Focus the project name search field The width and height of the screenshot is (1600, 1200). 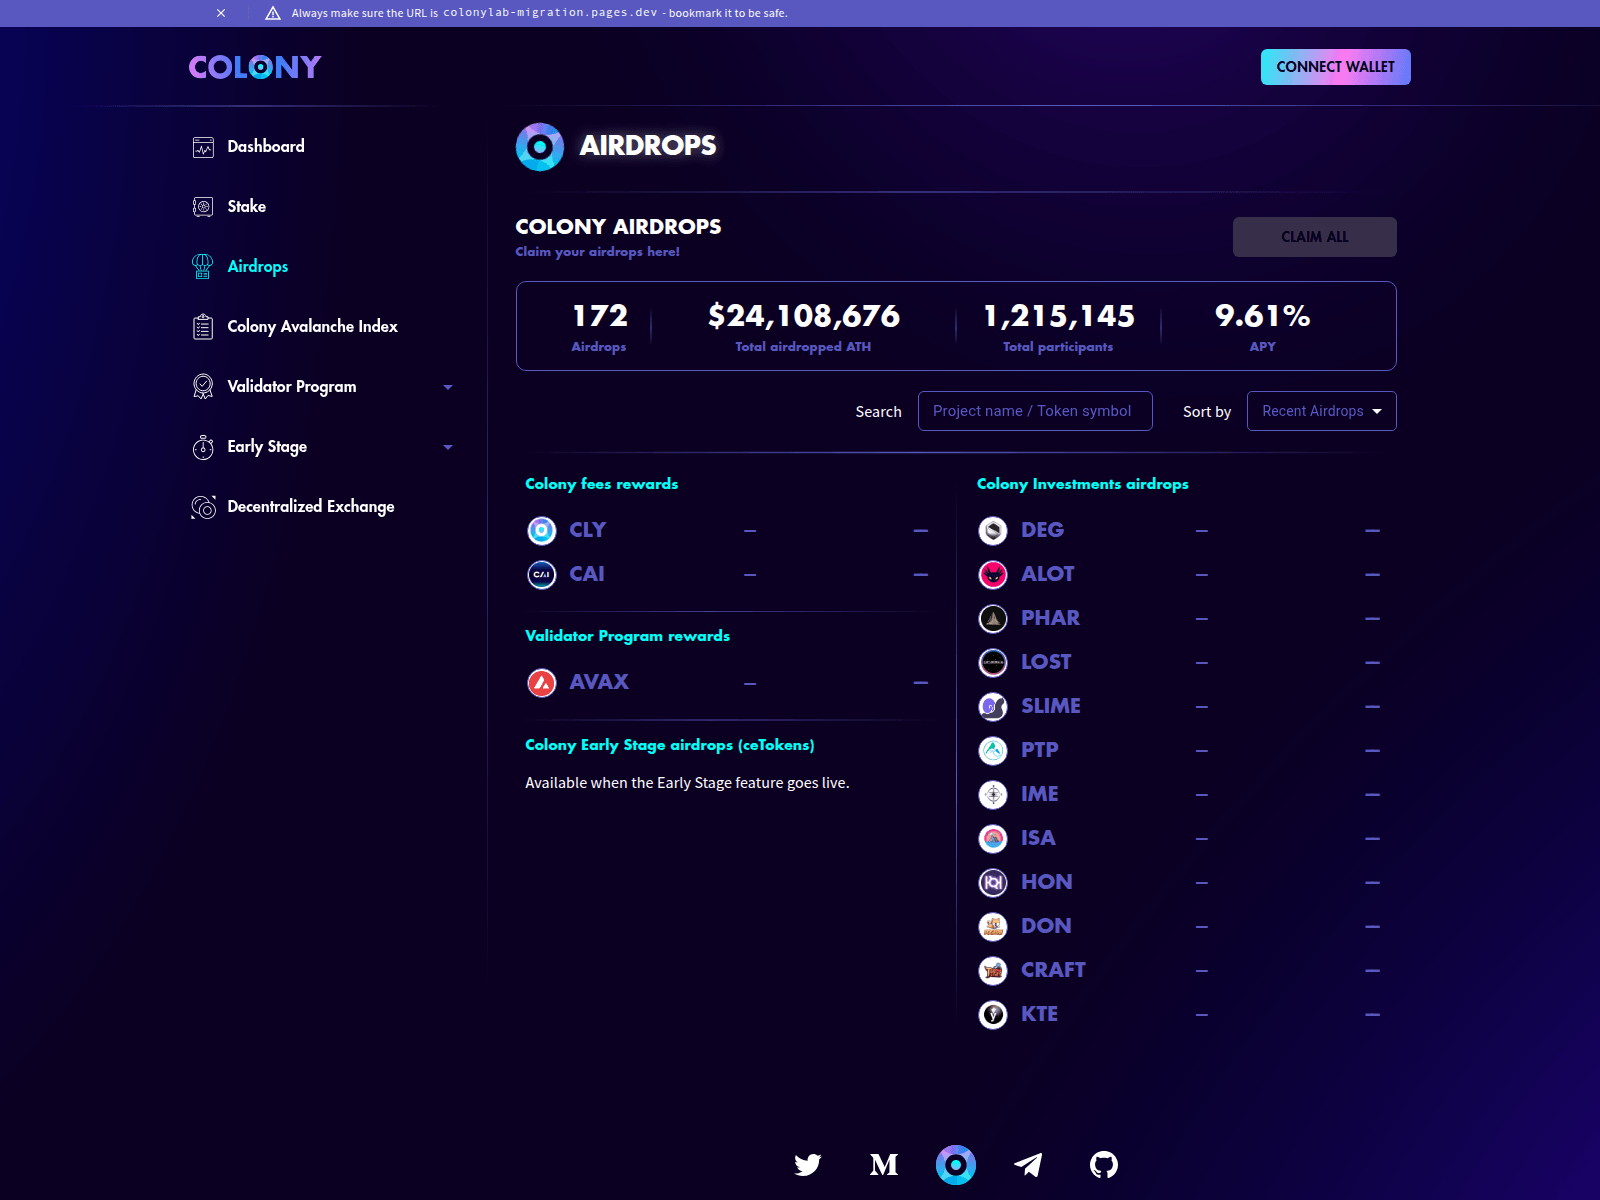point(1034,411)
